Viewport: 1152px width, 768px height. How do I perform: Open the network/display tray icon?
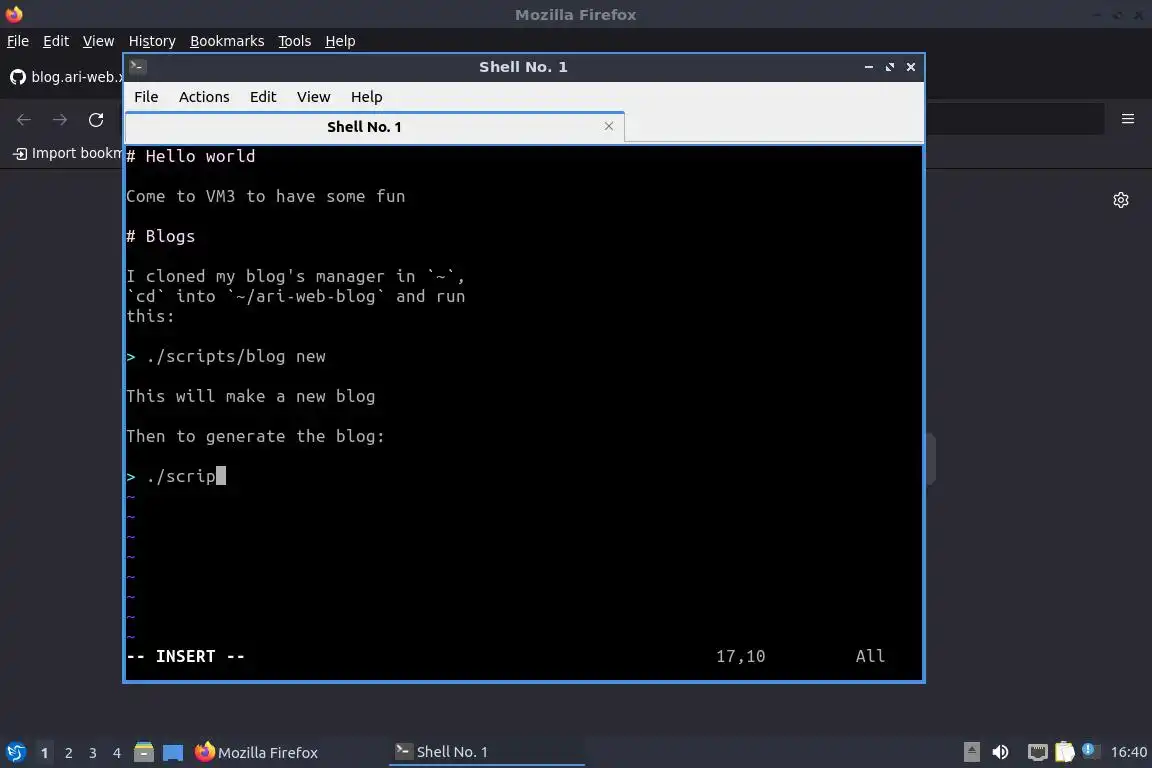point(1037,752)
